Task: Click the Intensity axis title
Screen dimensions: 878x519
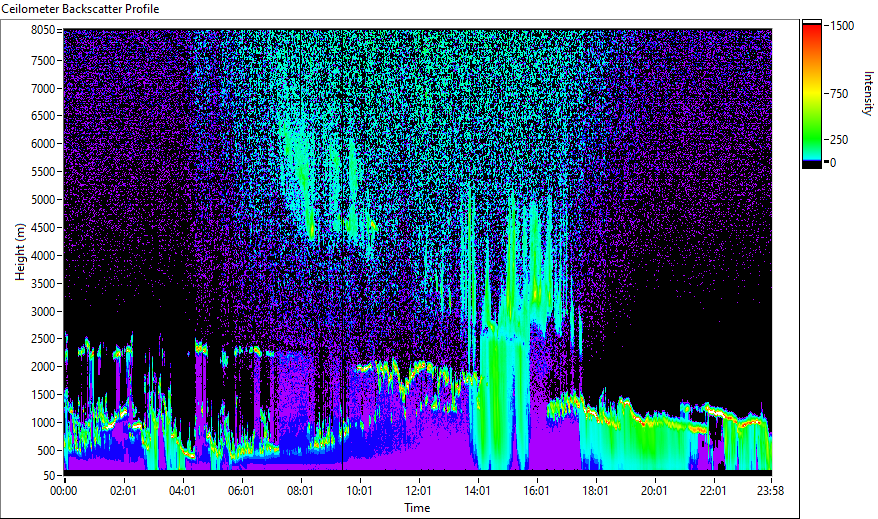Action: (x=868, y=93)
